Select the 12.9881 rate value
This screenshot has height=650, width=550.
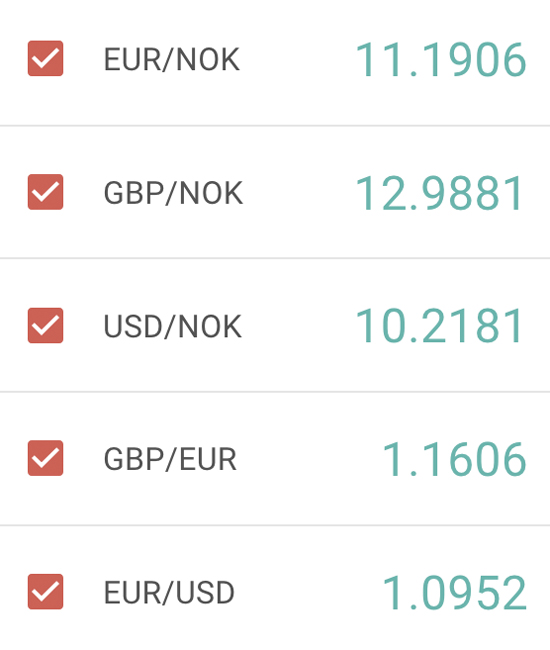440,193
